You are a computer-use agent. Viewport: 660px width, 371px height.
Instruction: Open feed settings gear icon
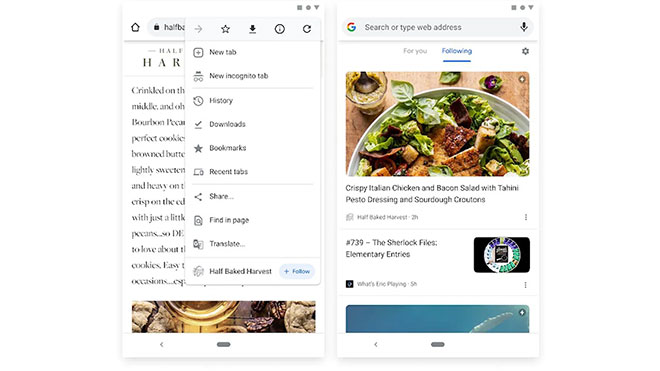[525, 51]
